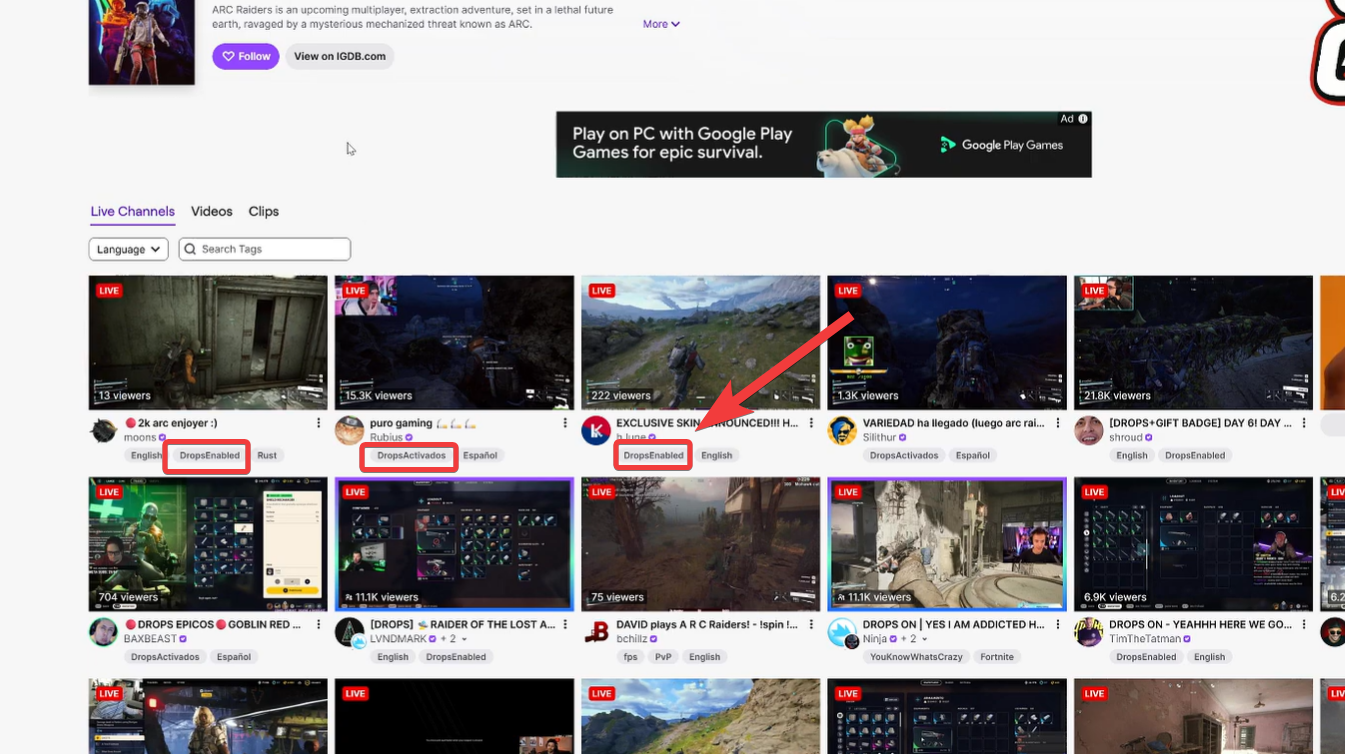This screenshot has width=1345, height=754.
Task: Select the Español tag under Silithur's stream
Action: (x=973, y=455)
